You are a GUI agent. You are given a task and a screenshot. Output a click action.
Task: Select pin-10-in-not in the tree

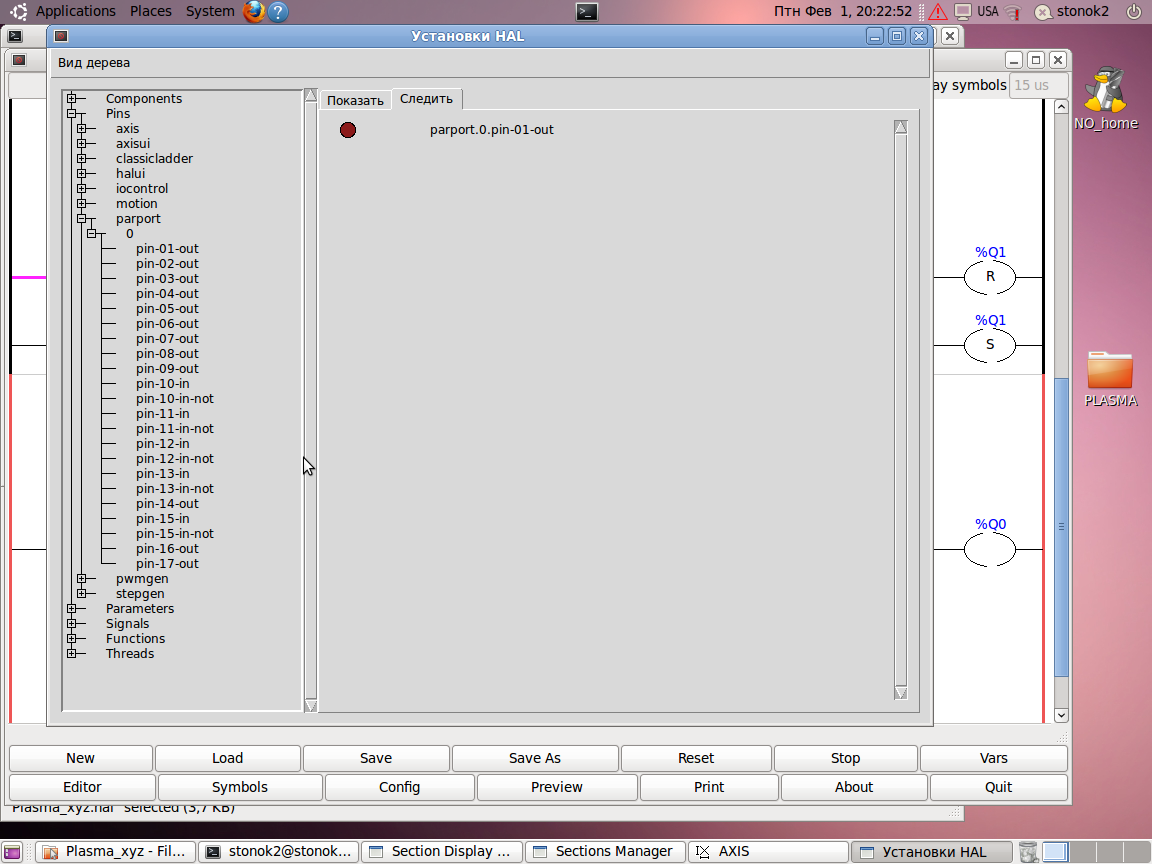coord(175,399)
